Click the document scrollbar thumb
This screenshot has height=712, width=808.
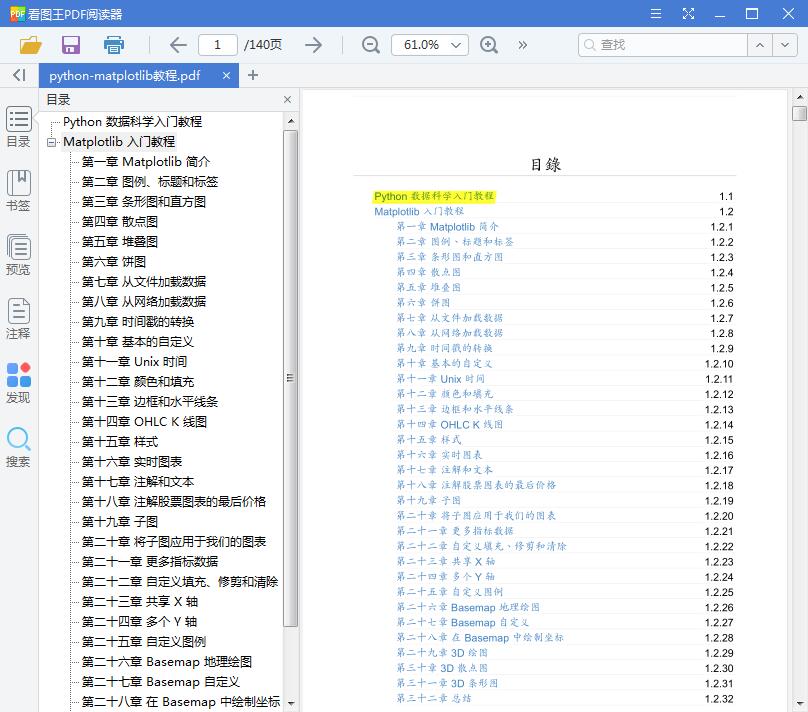(799, 113)
